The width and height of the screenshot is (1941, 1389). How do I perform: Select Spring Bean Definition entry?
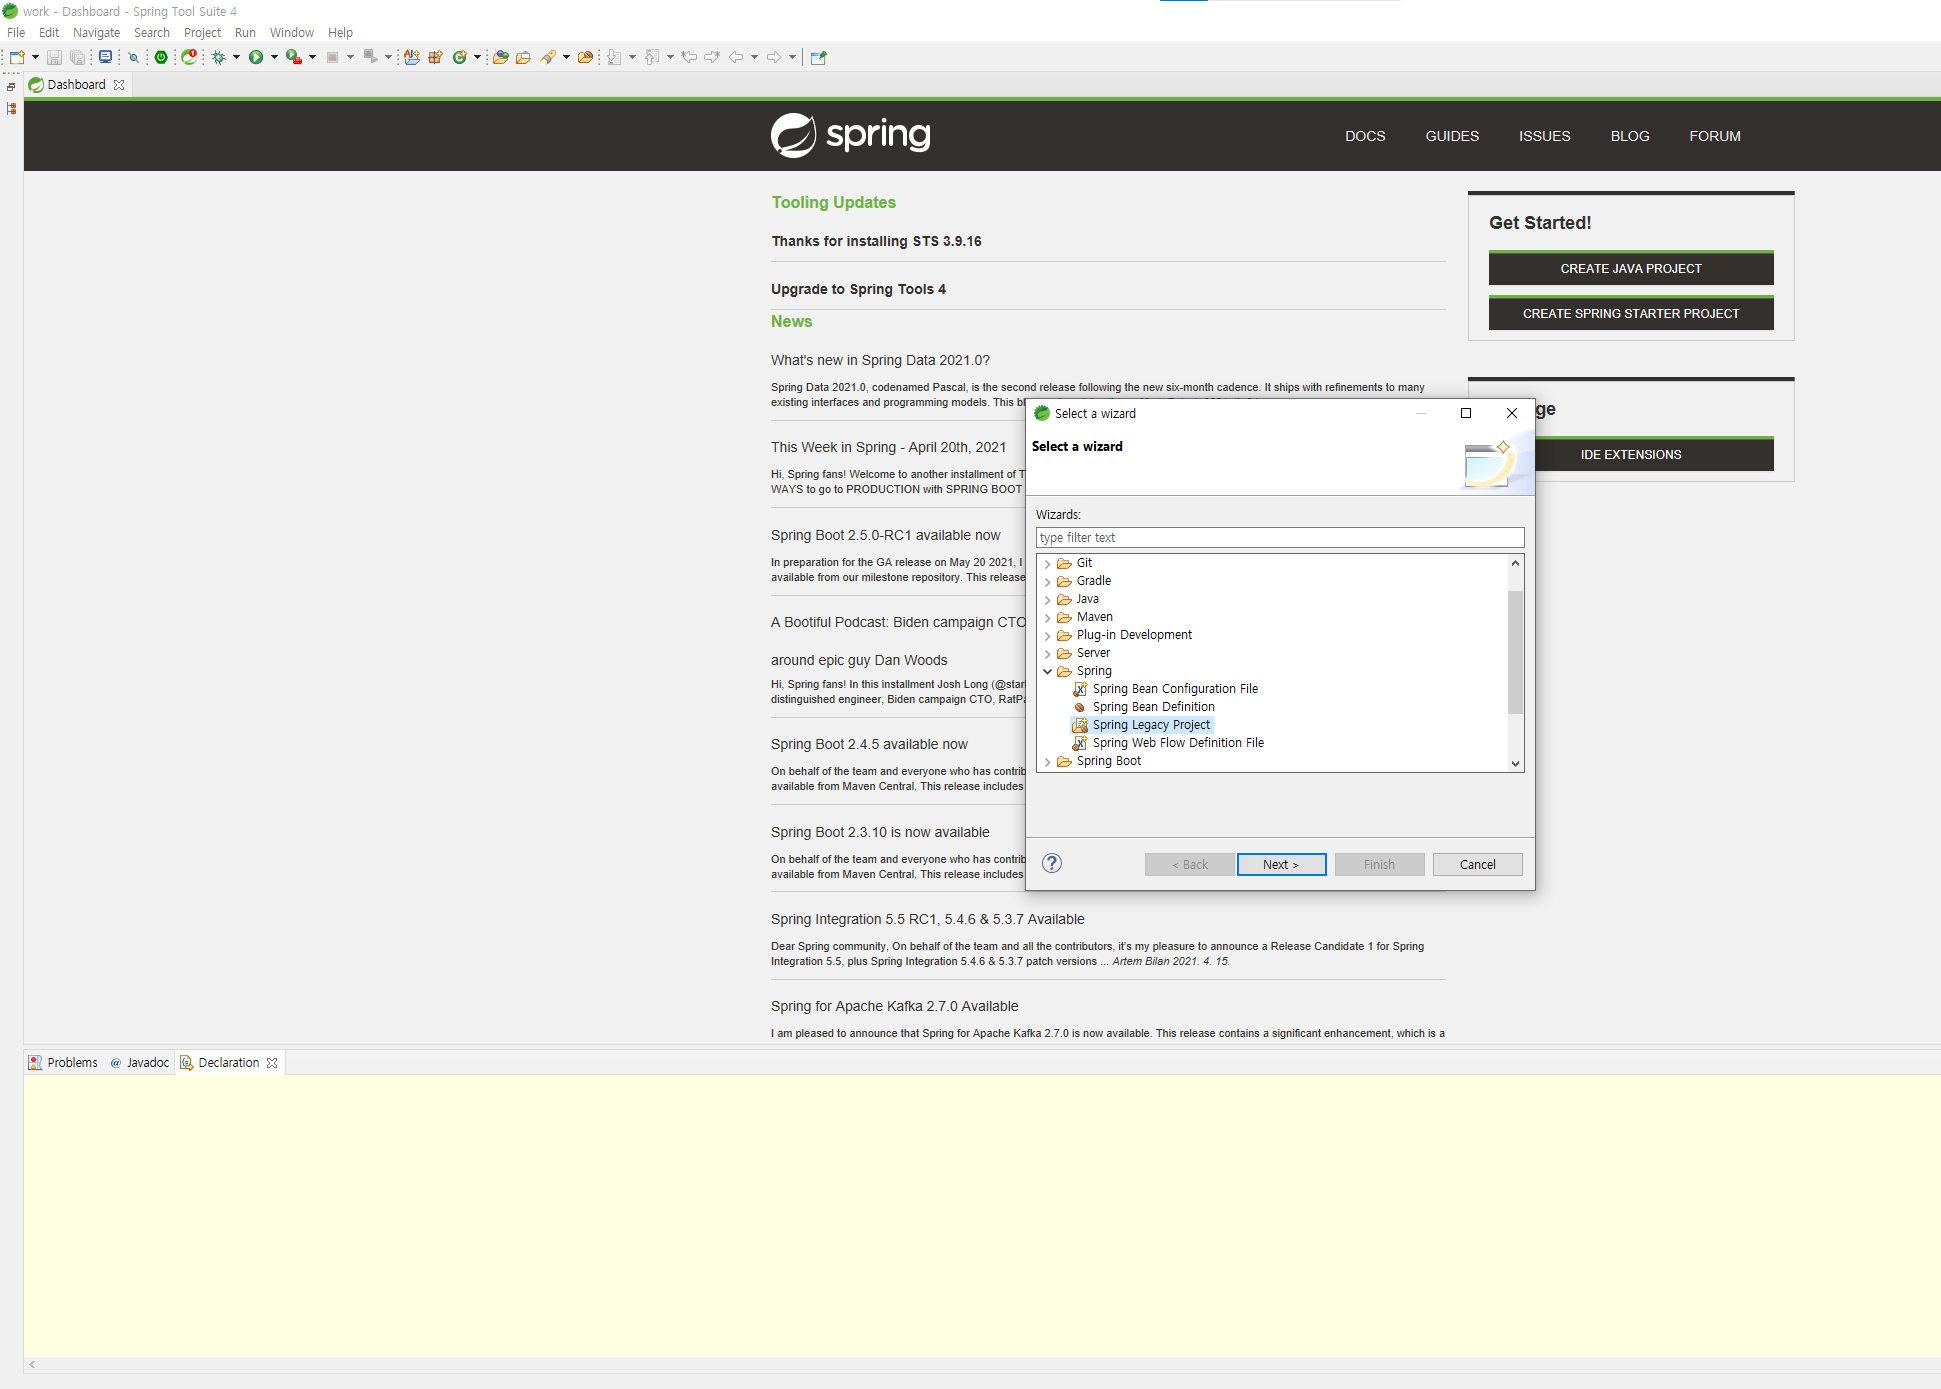pos(1153,707)
